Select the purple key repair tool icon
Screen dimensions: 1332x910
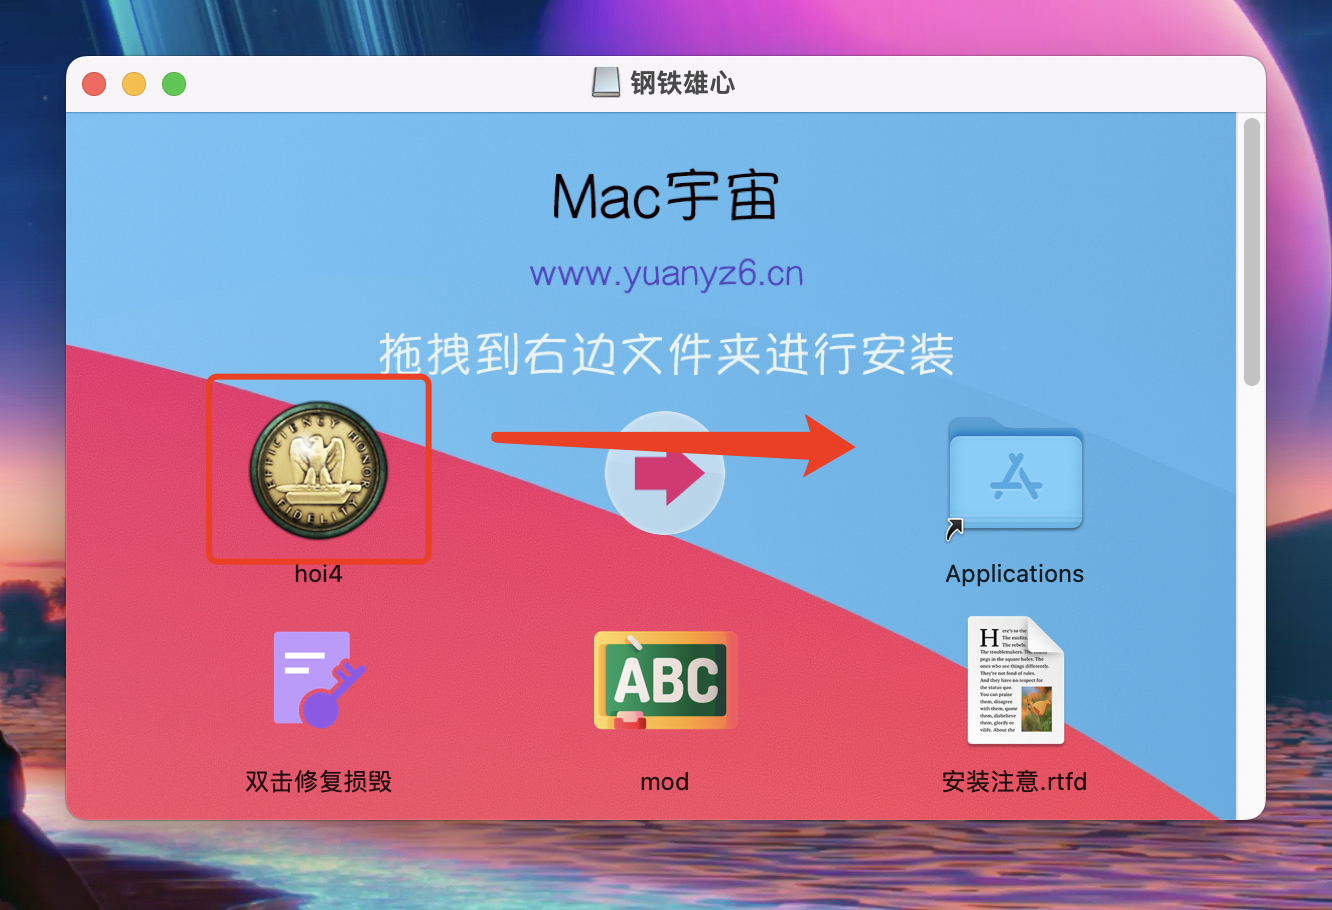coord(318,679)
